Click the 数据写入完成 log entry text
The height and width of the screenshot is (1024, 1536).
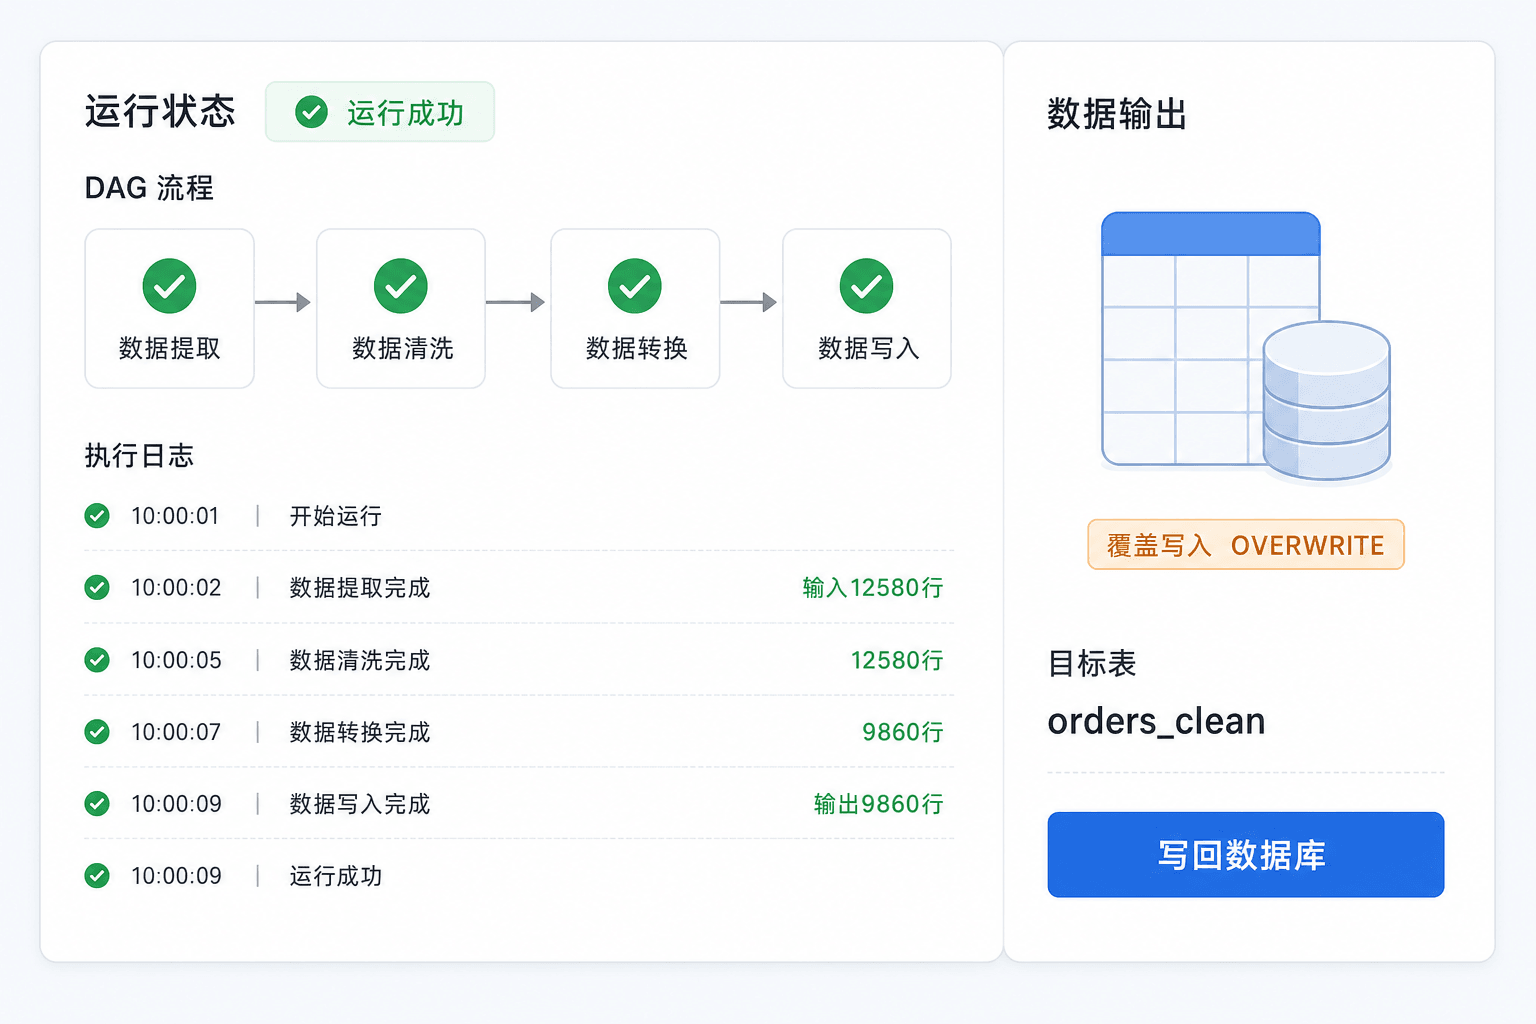coord(360,804)
